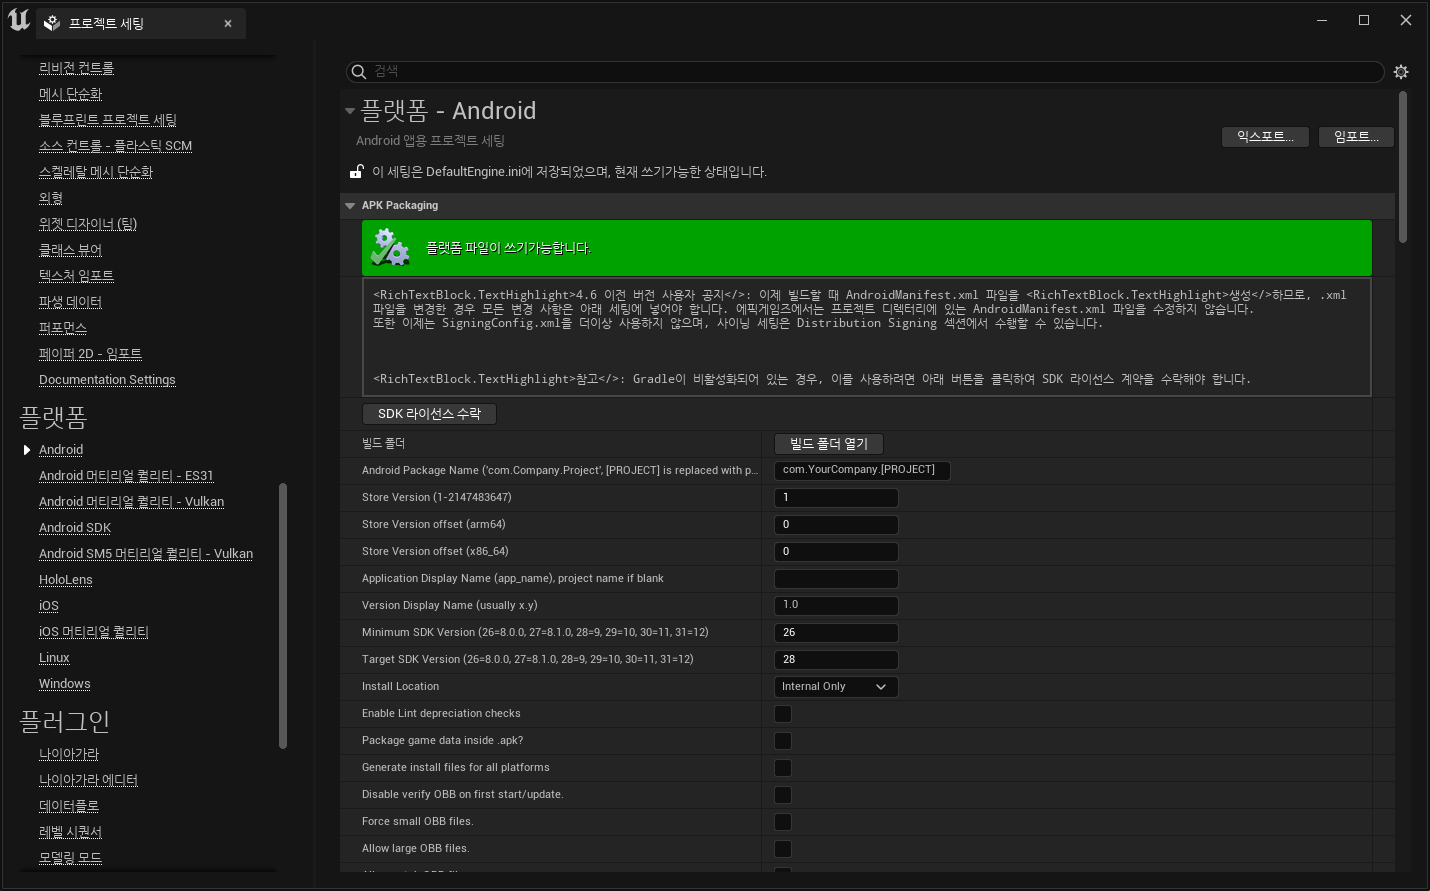The width and height of the screenshot is (1430, 891).
Task: Open iOS 머티리얼 퀄리티 settings
Action: coord(94,632)
